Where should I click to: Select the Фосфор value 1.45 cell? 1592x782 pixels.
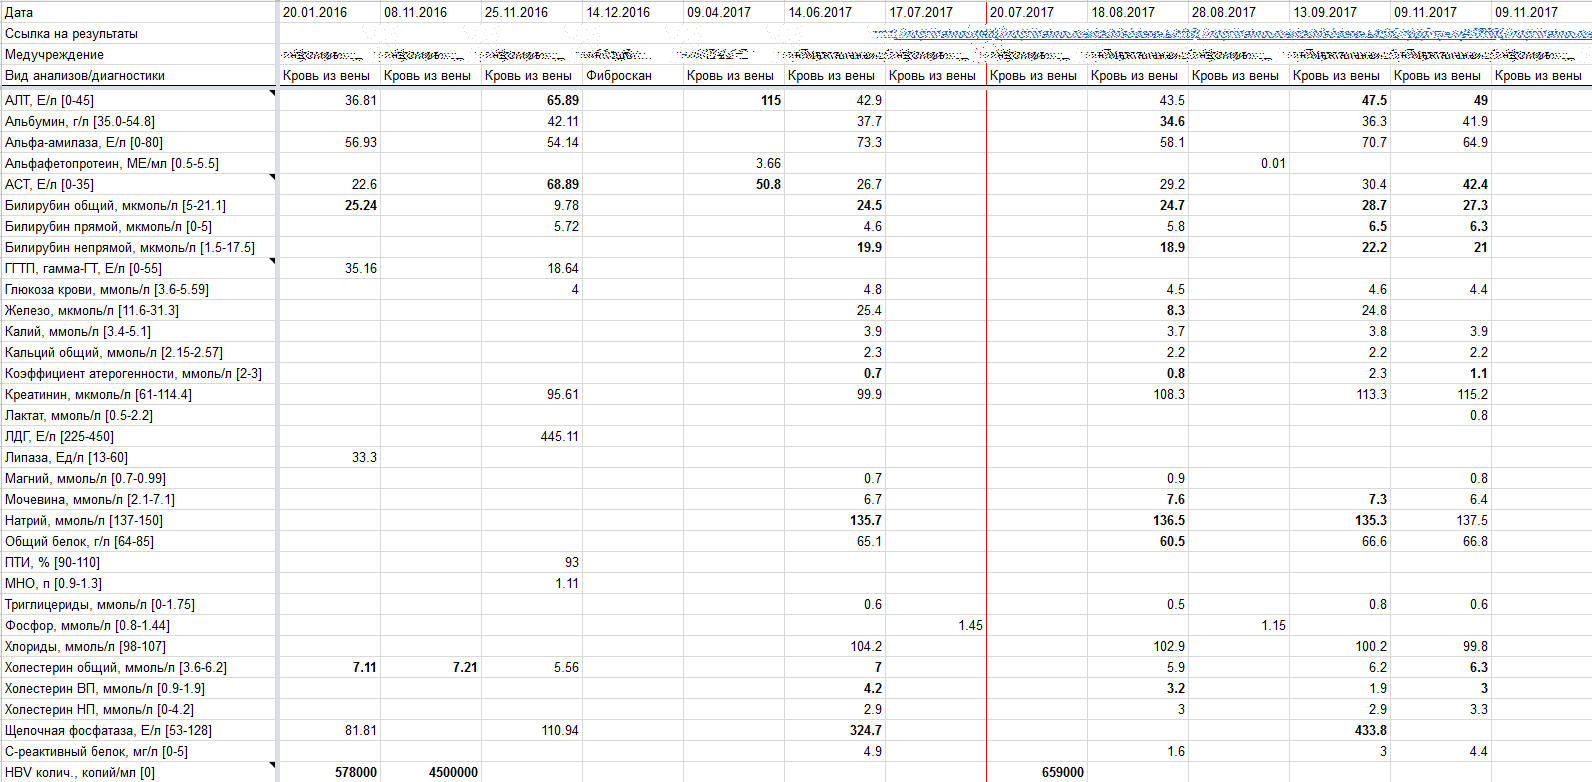pyautogui.click(x=935, y=626)
